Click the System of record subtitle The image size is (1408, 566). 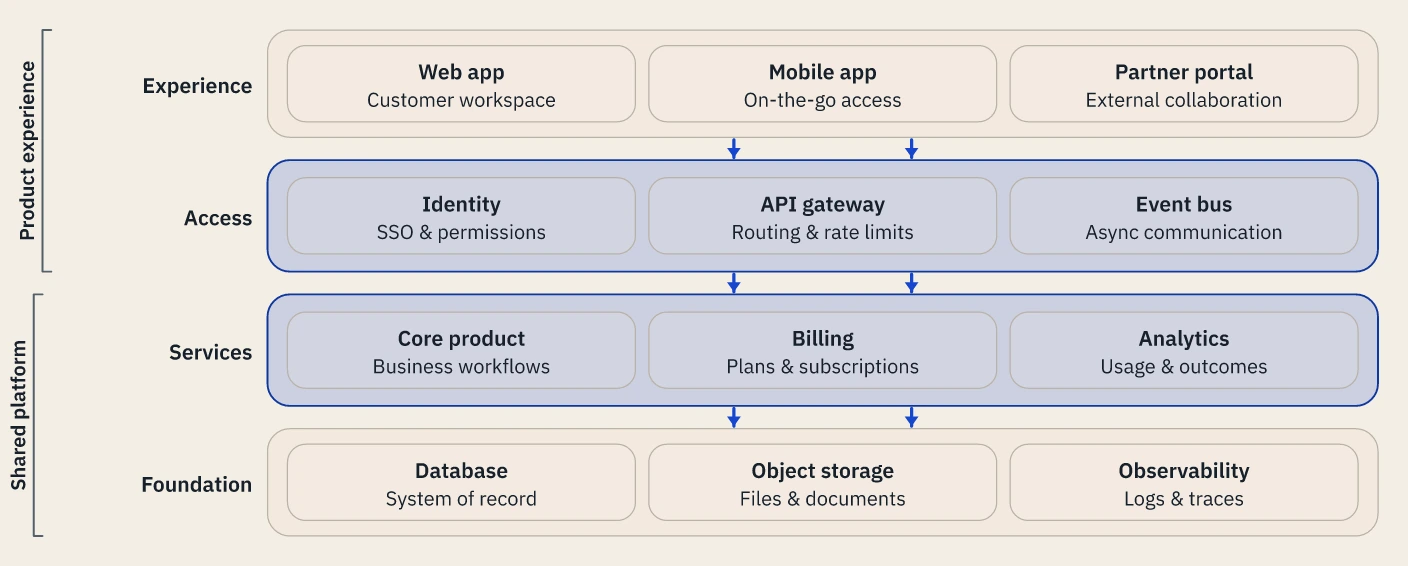click(461, 499)
